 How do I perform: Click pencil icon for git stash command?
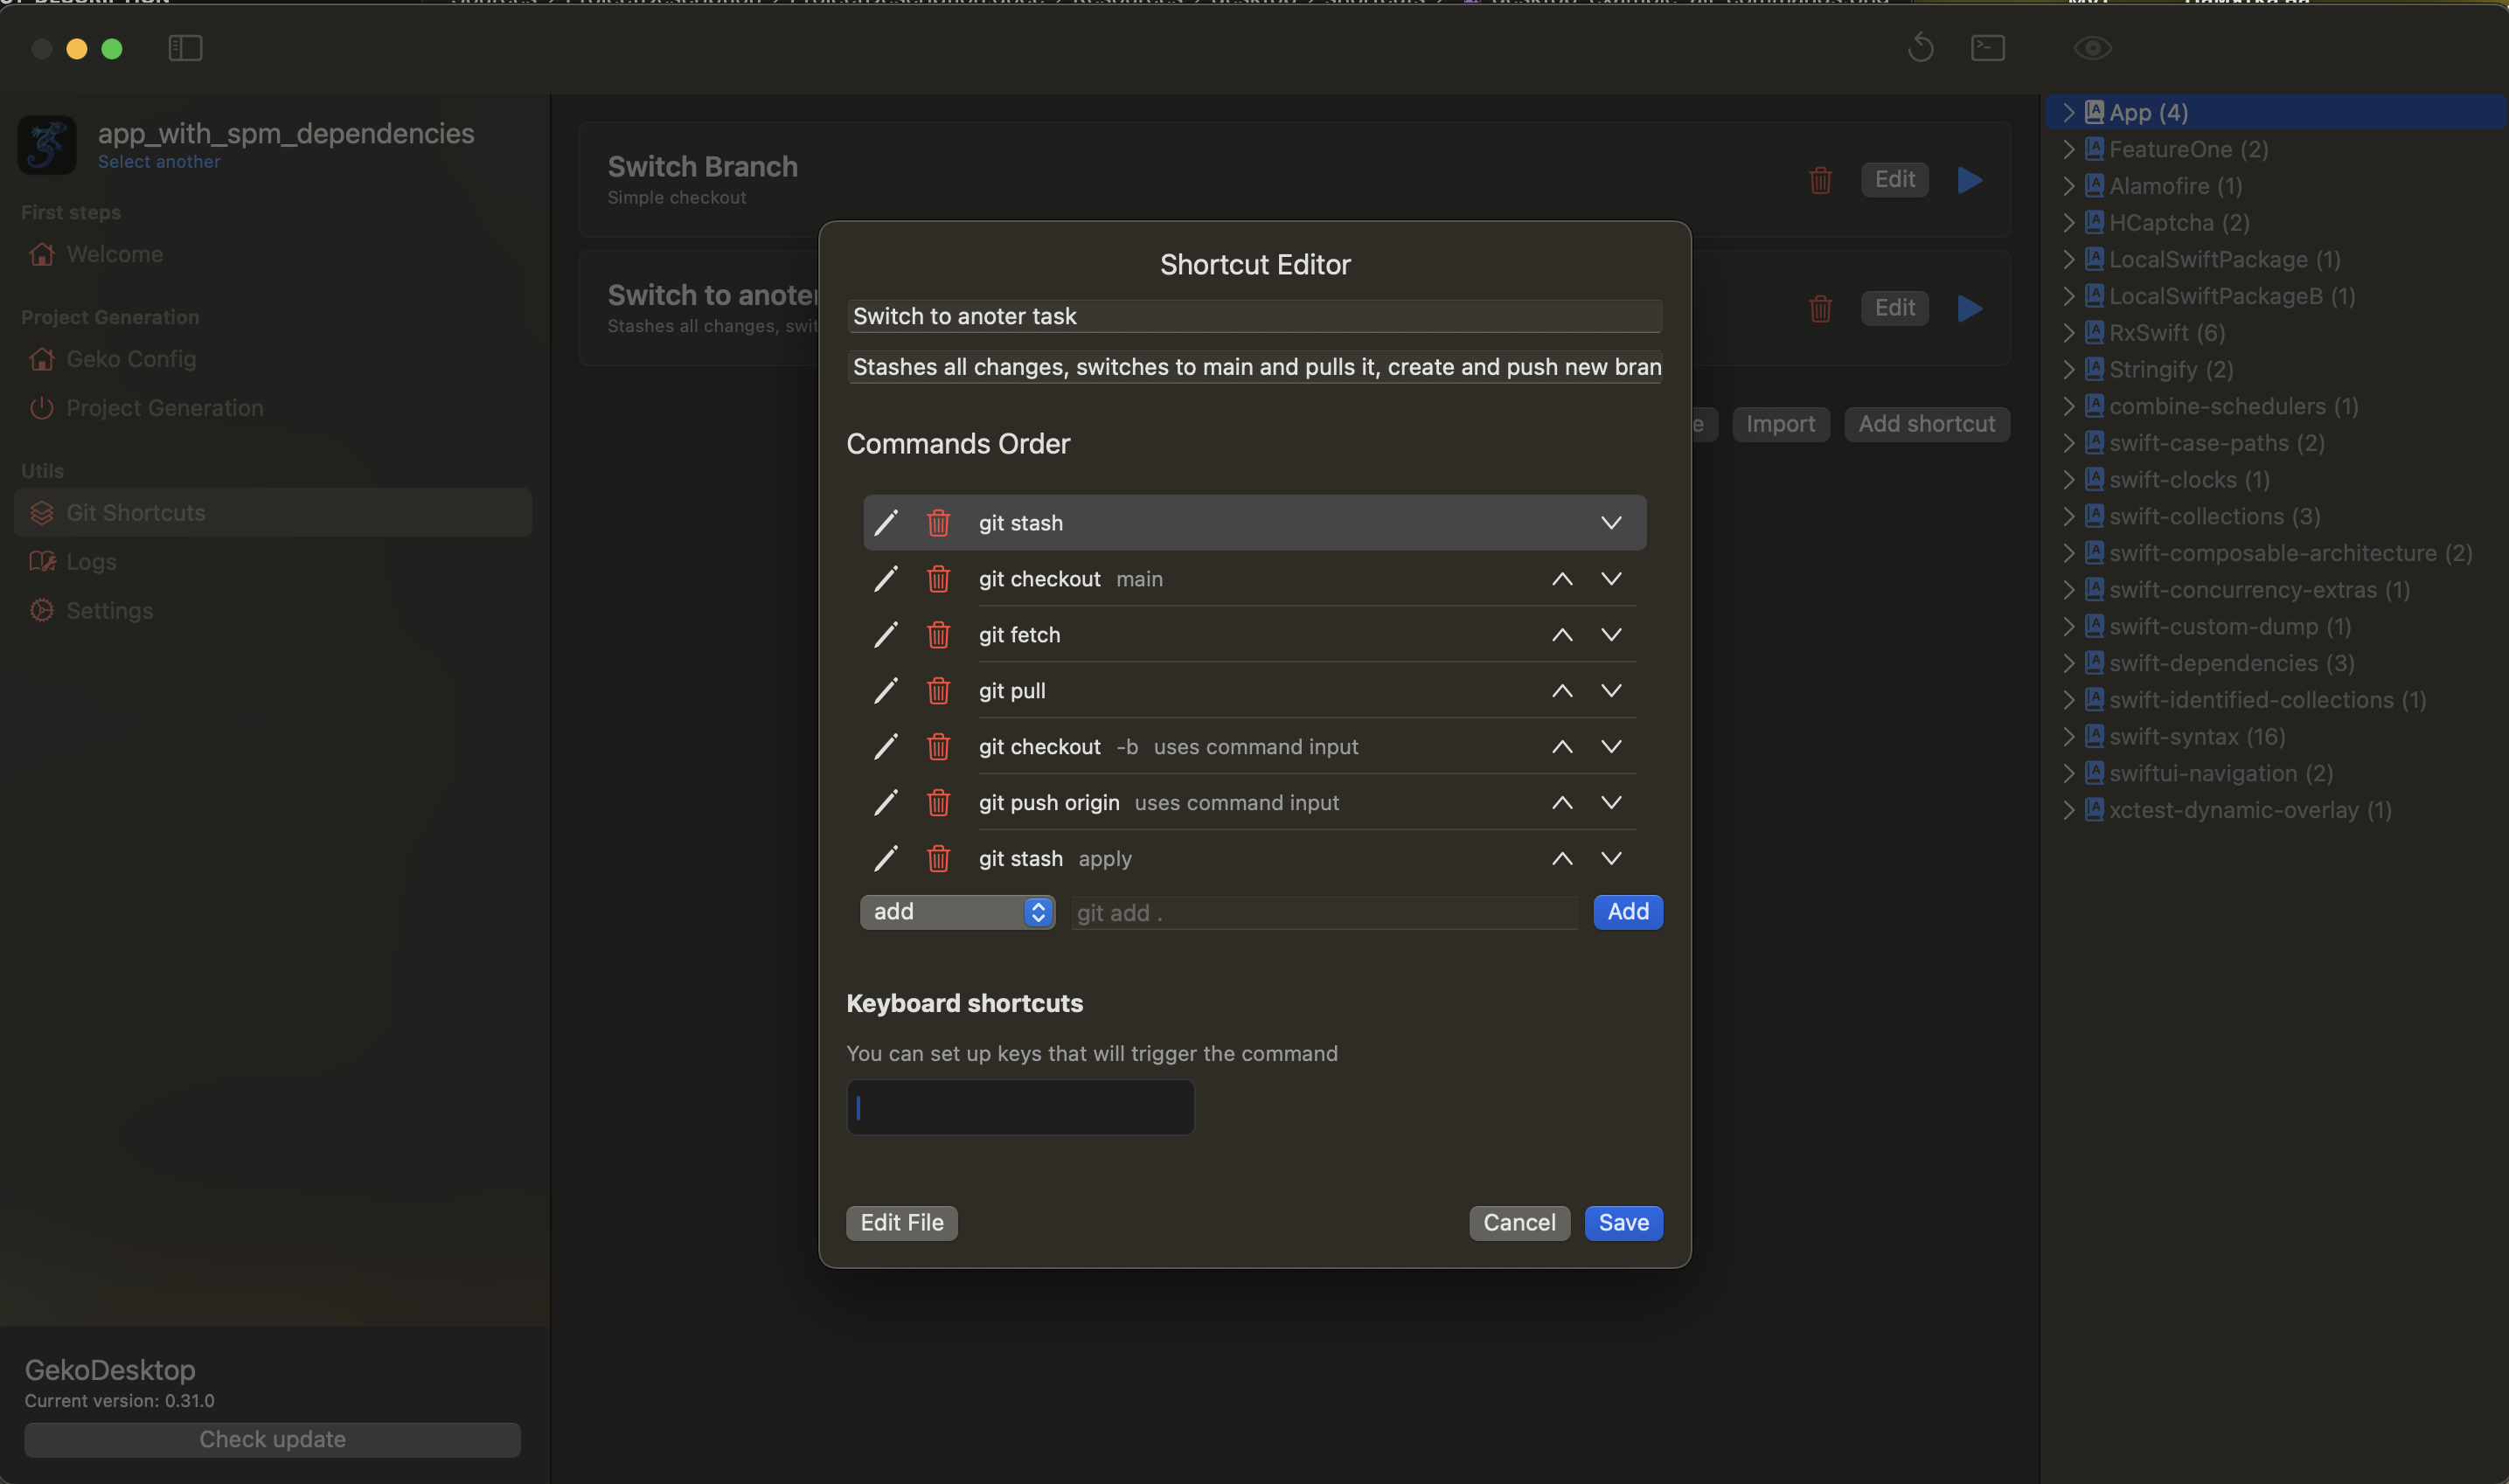[886, 523]
